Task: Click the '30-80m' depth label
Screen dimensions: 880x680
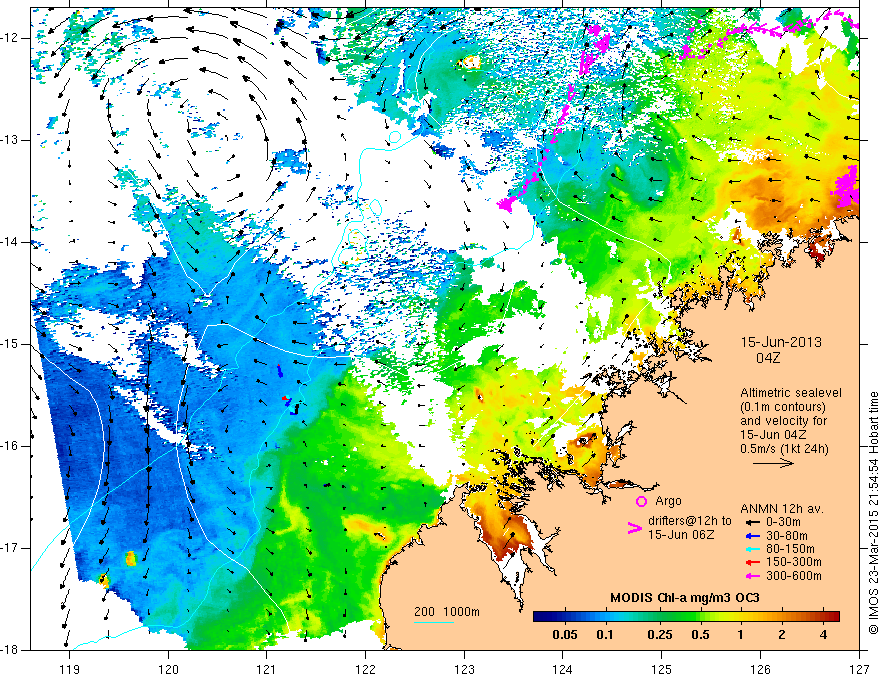Action: (x=787, y=535)
